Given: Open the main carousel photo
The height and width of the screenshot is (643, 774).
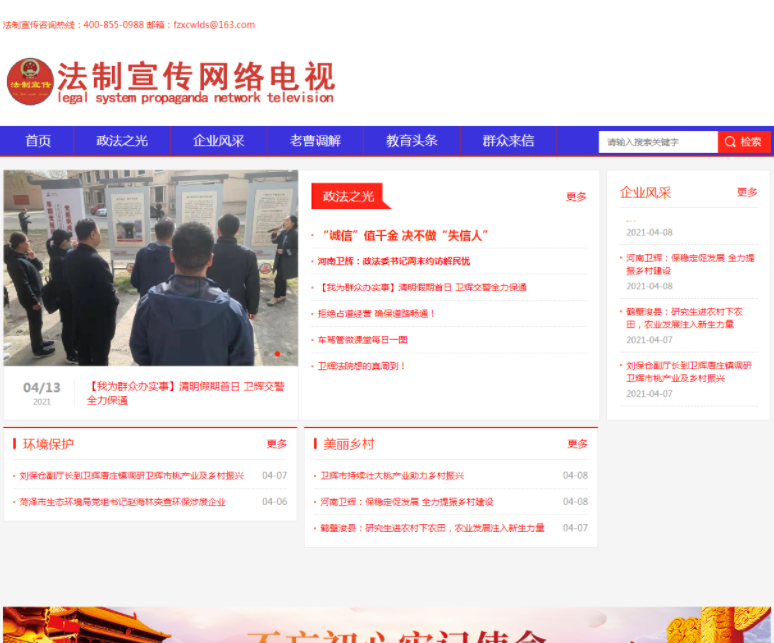Looking at the screenshot, I should (x=151, y=268).
